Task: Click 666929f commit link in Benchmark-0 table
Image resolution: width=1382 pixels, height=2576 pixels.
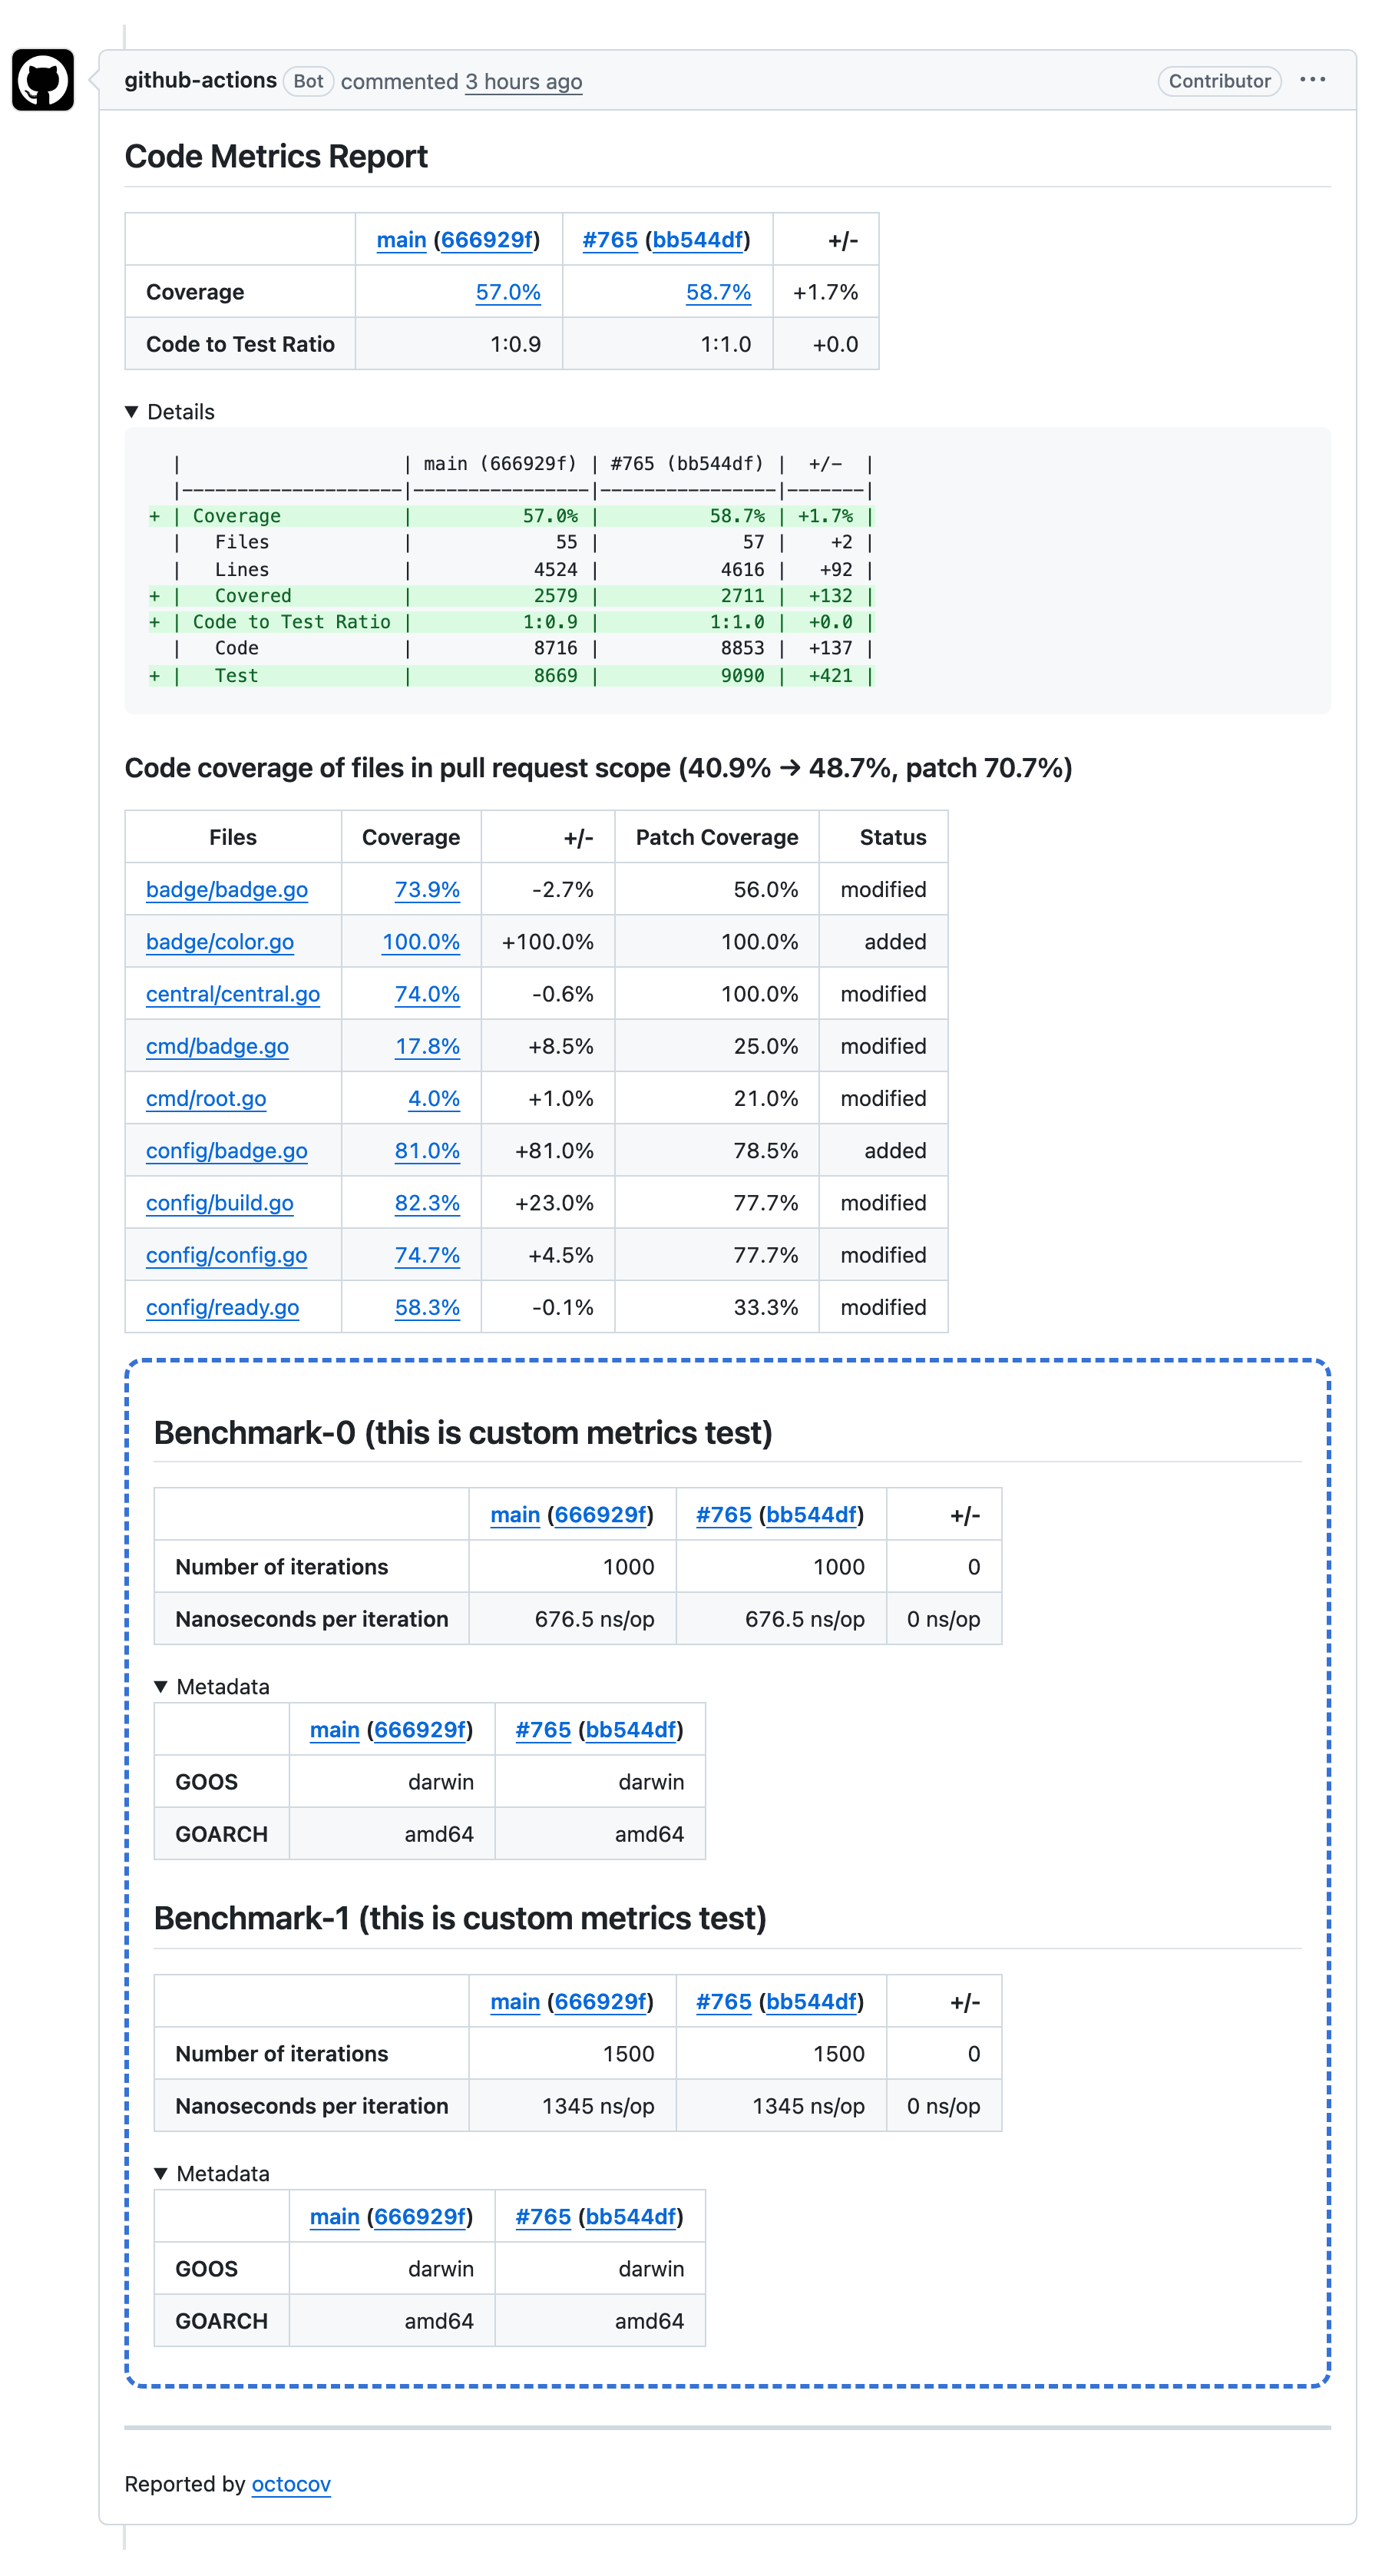Action: (600, 1515)
